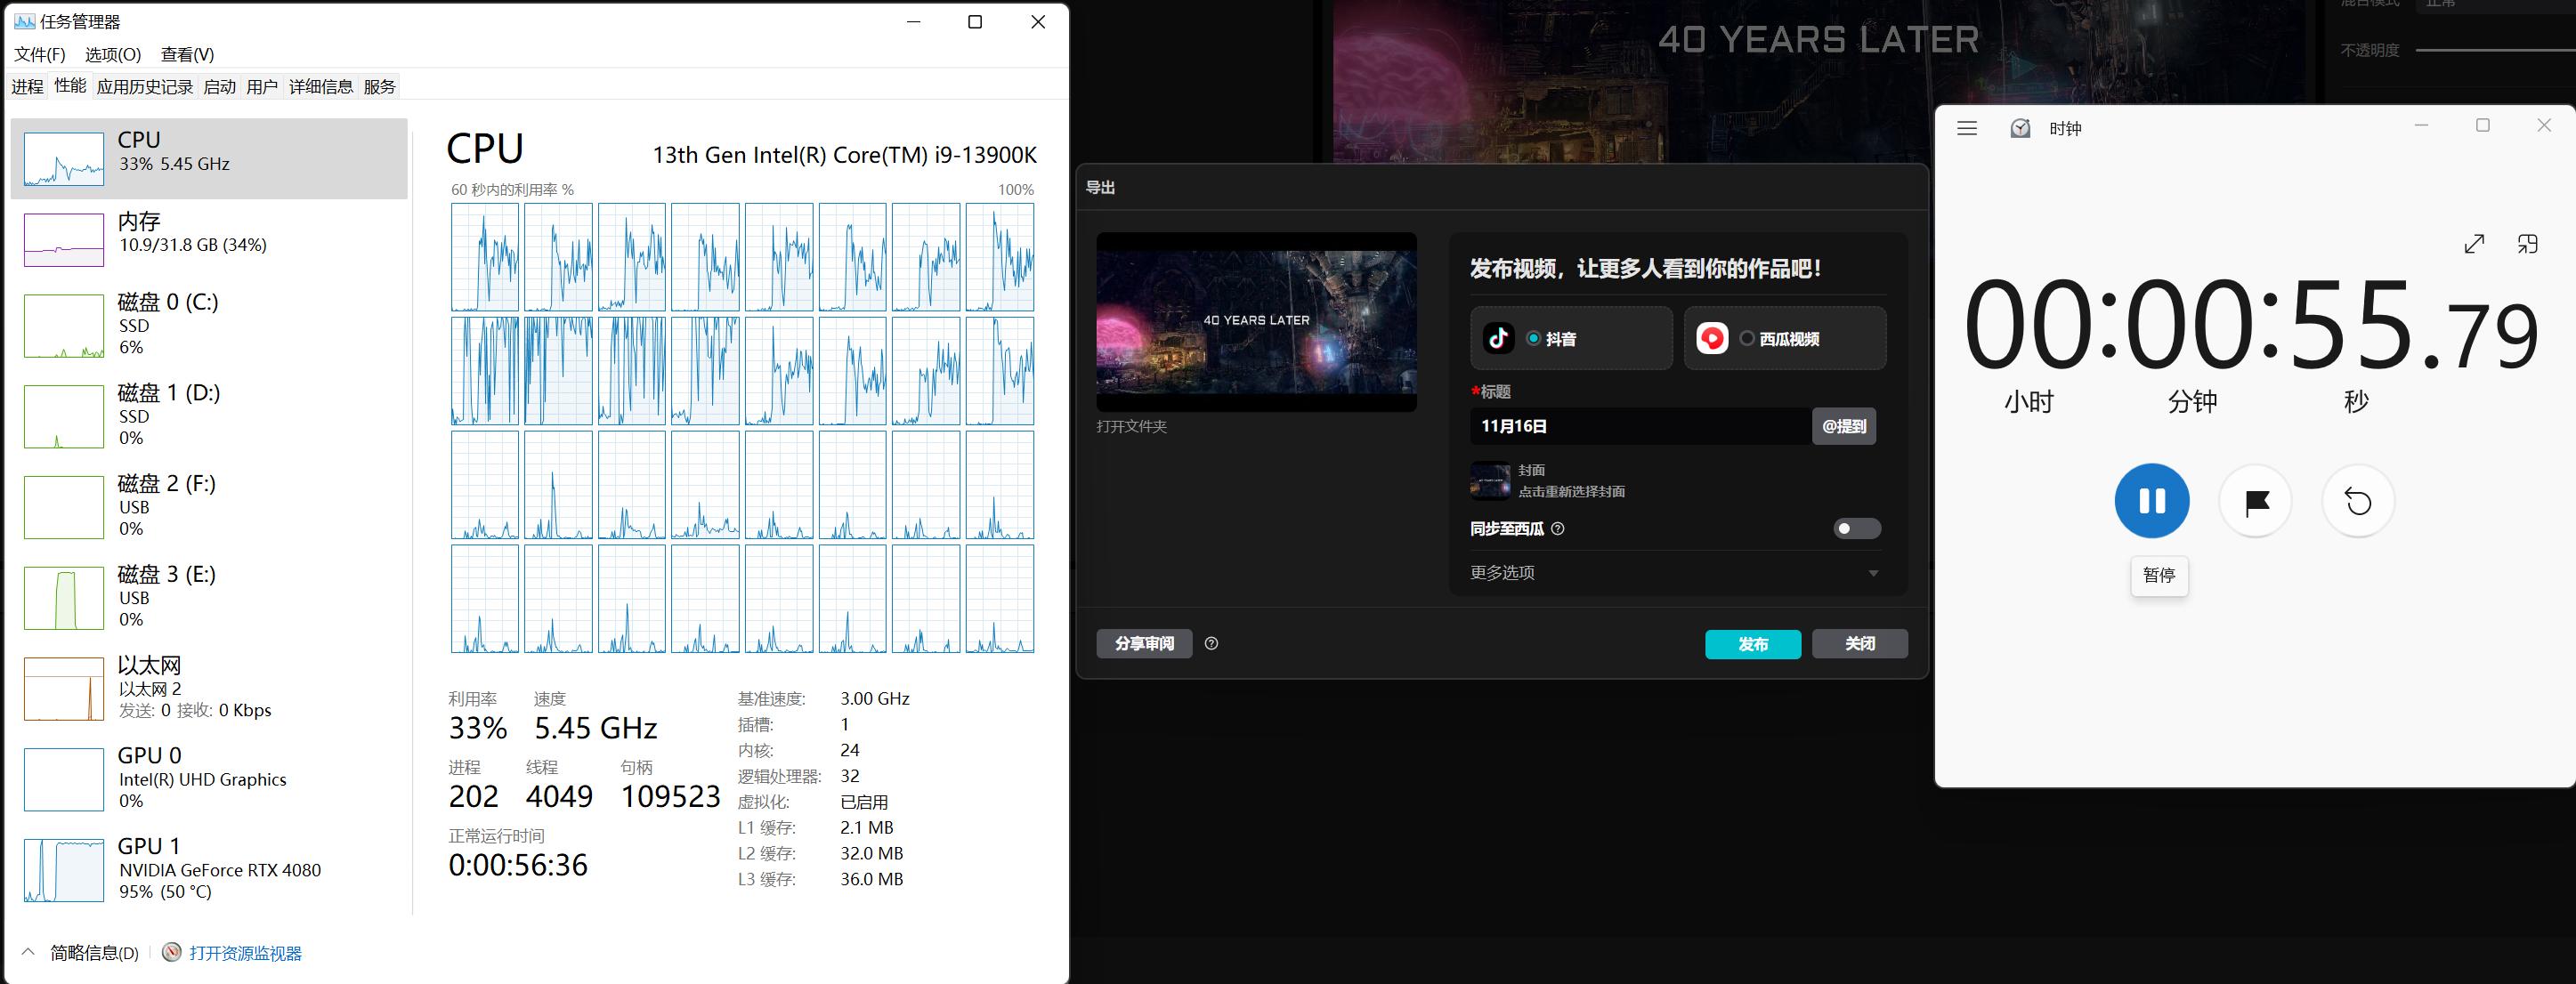Open the exported video folder via 打开文件夹

(x=1131, y=426)
